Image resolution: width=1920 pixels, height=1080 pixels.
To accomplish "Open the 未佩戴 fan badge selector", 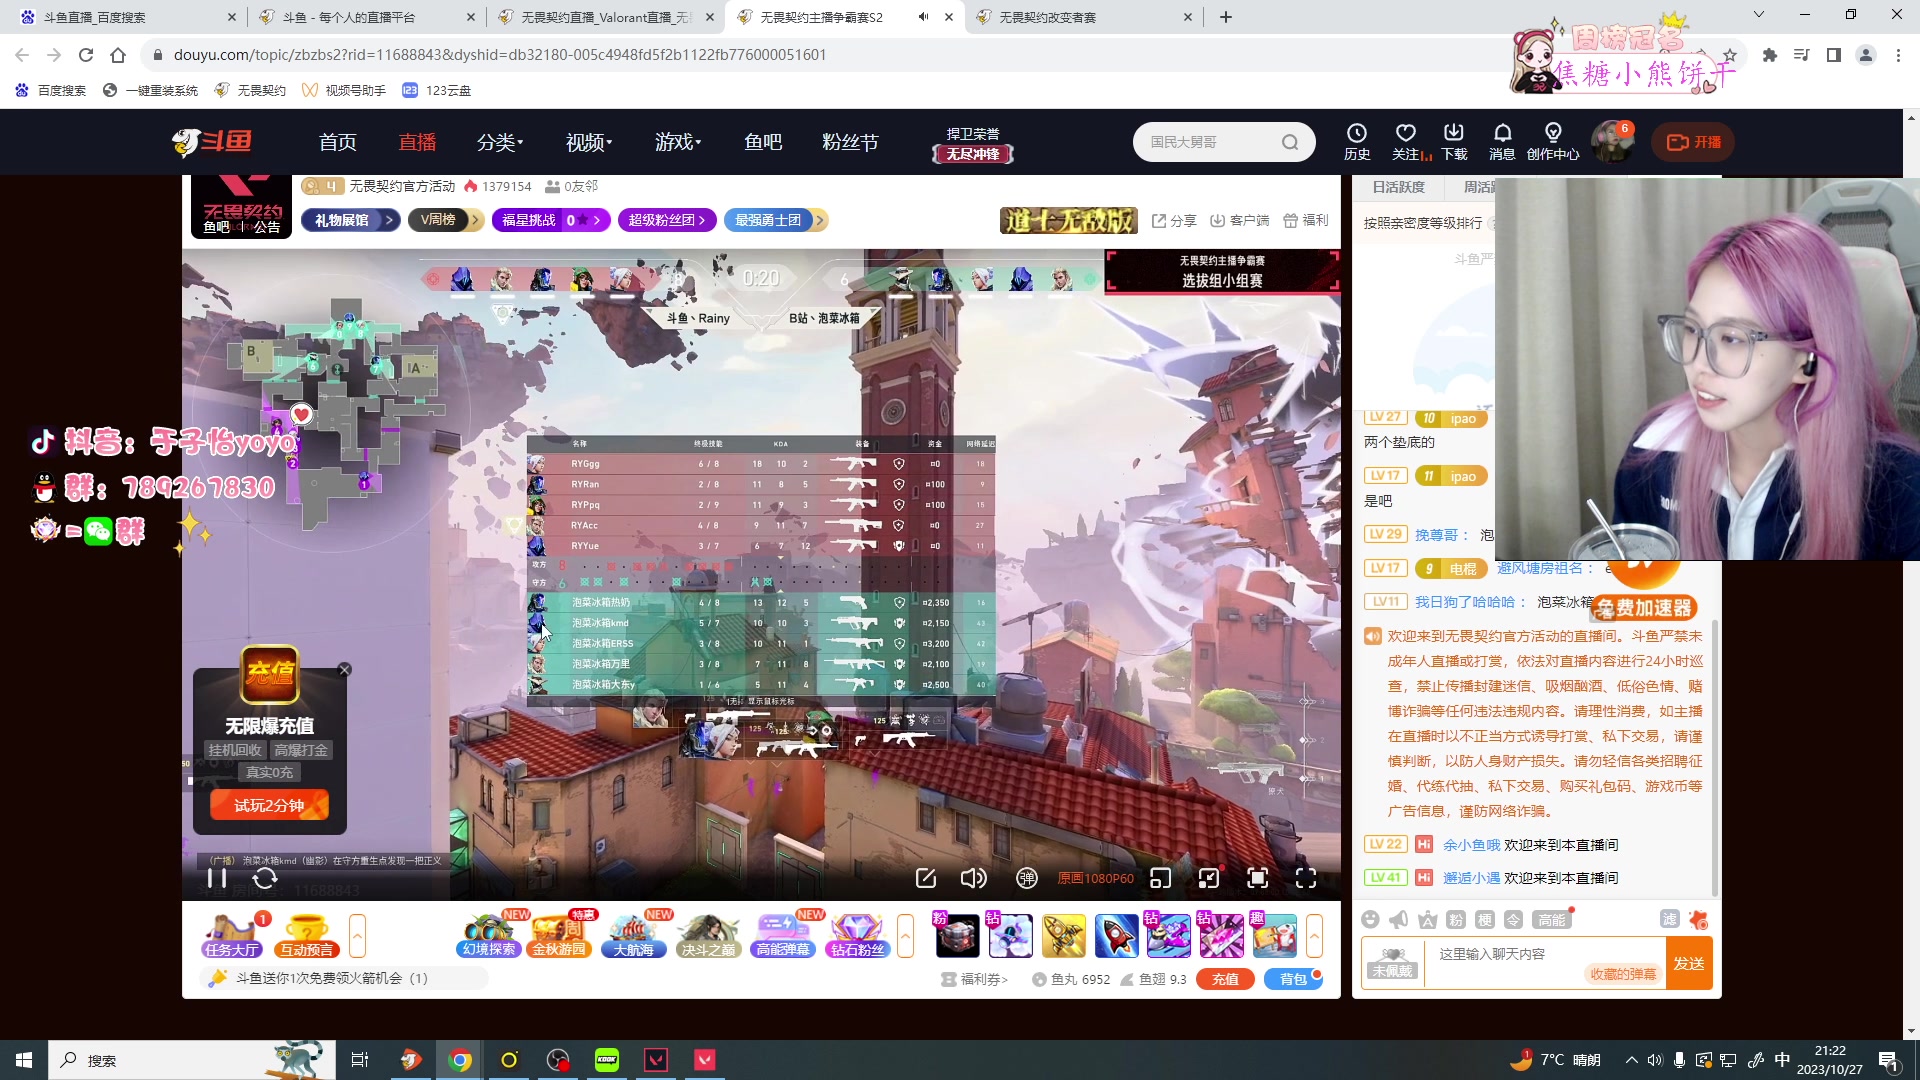I will 1393,963.
